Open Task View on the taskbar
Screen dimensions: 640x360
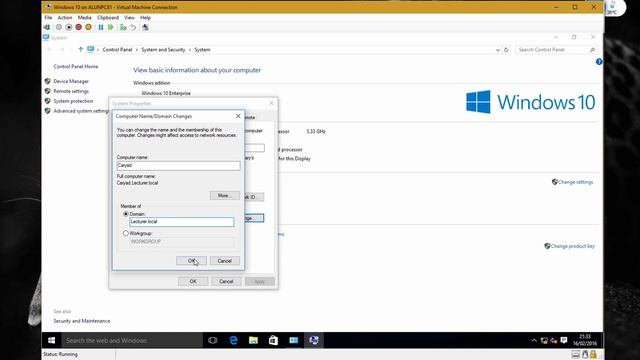click(x=213, y=340)
